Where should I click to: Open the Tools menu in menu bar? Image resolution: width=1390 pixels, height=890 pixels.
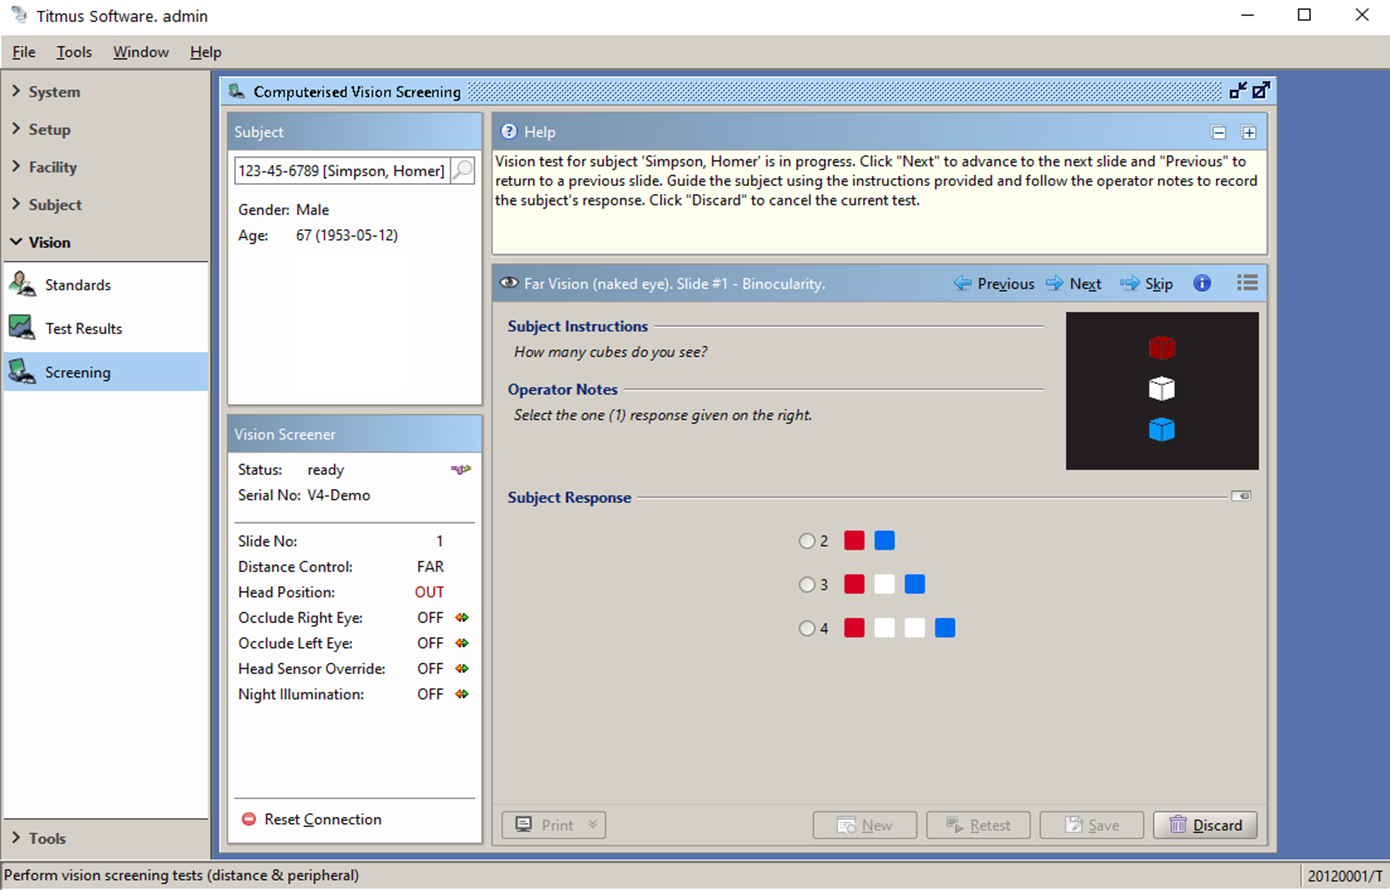click(74, 52)
